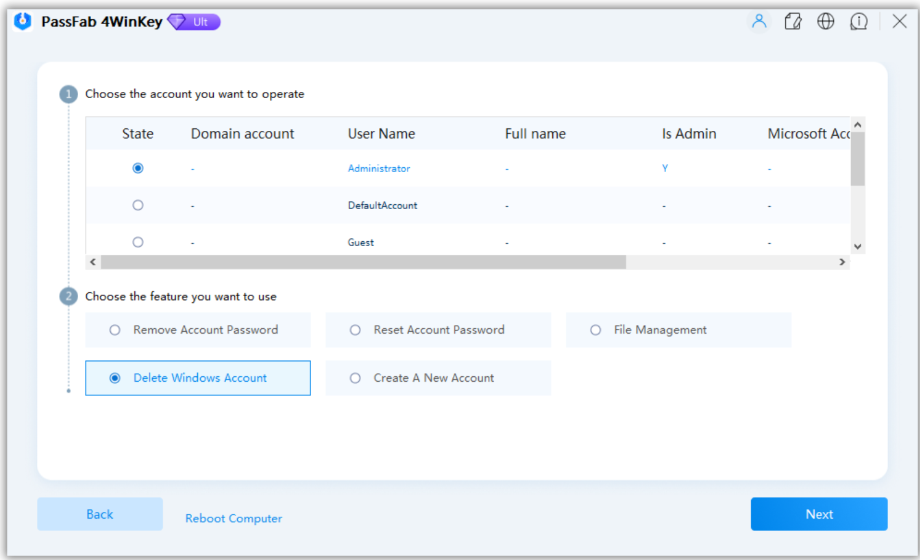Click the Domain account column header
The width and height of the screenshot is (920, 560).
pos(242,134)
